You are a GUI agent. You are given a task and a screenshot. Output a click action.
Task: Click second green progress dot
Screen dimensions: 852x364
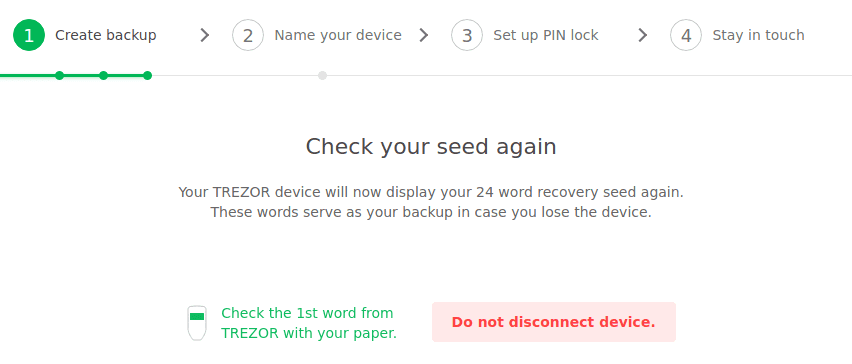click(x=103, y=76)
